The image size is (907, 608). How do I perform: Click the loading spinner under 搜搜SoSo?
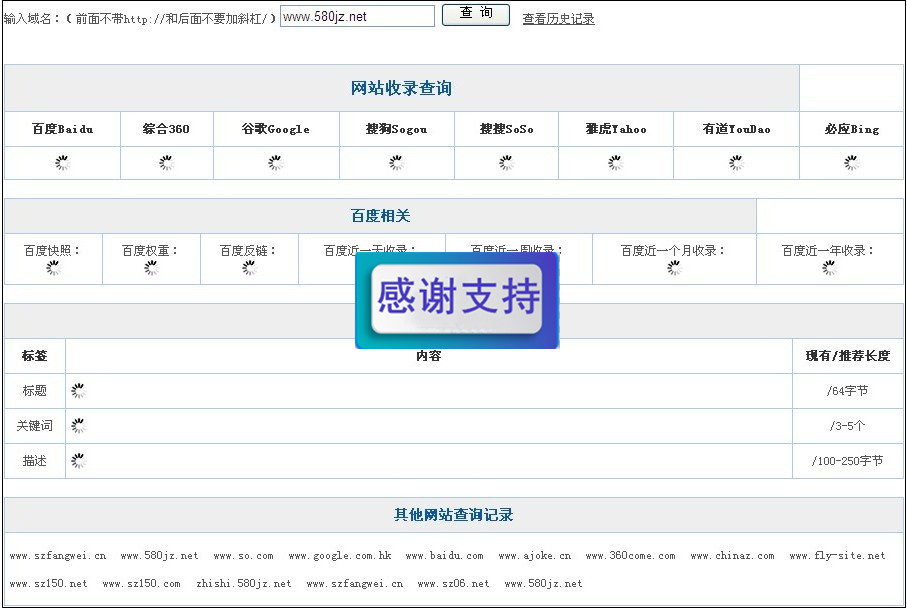[506, 163]
